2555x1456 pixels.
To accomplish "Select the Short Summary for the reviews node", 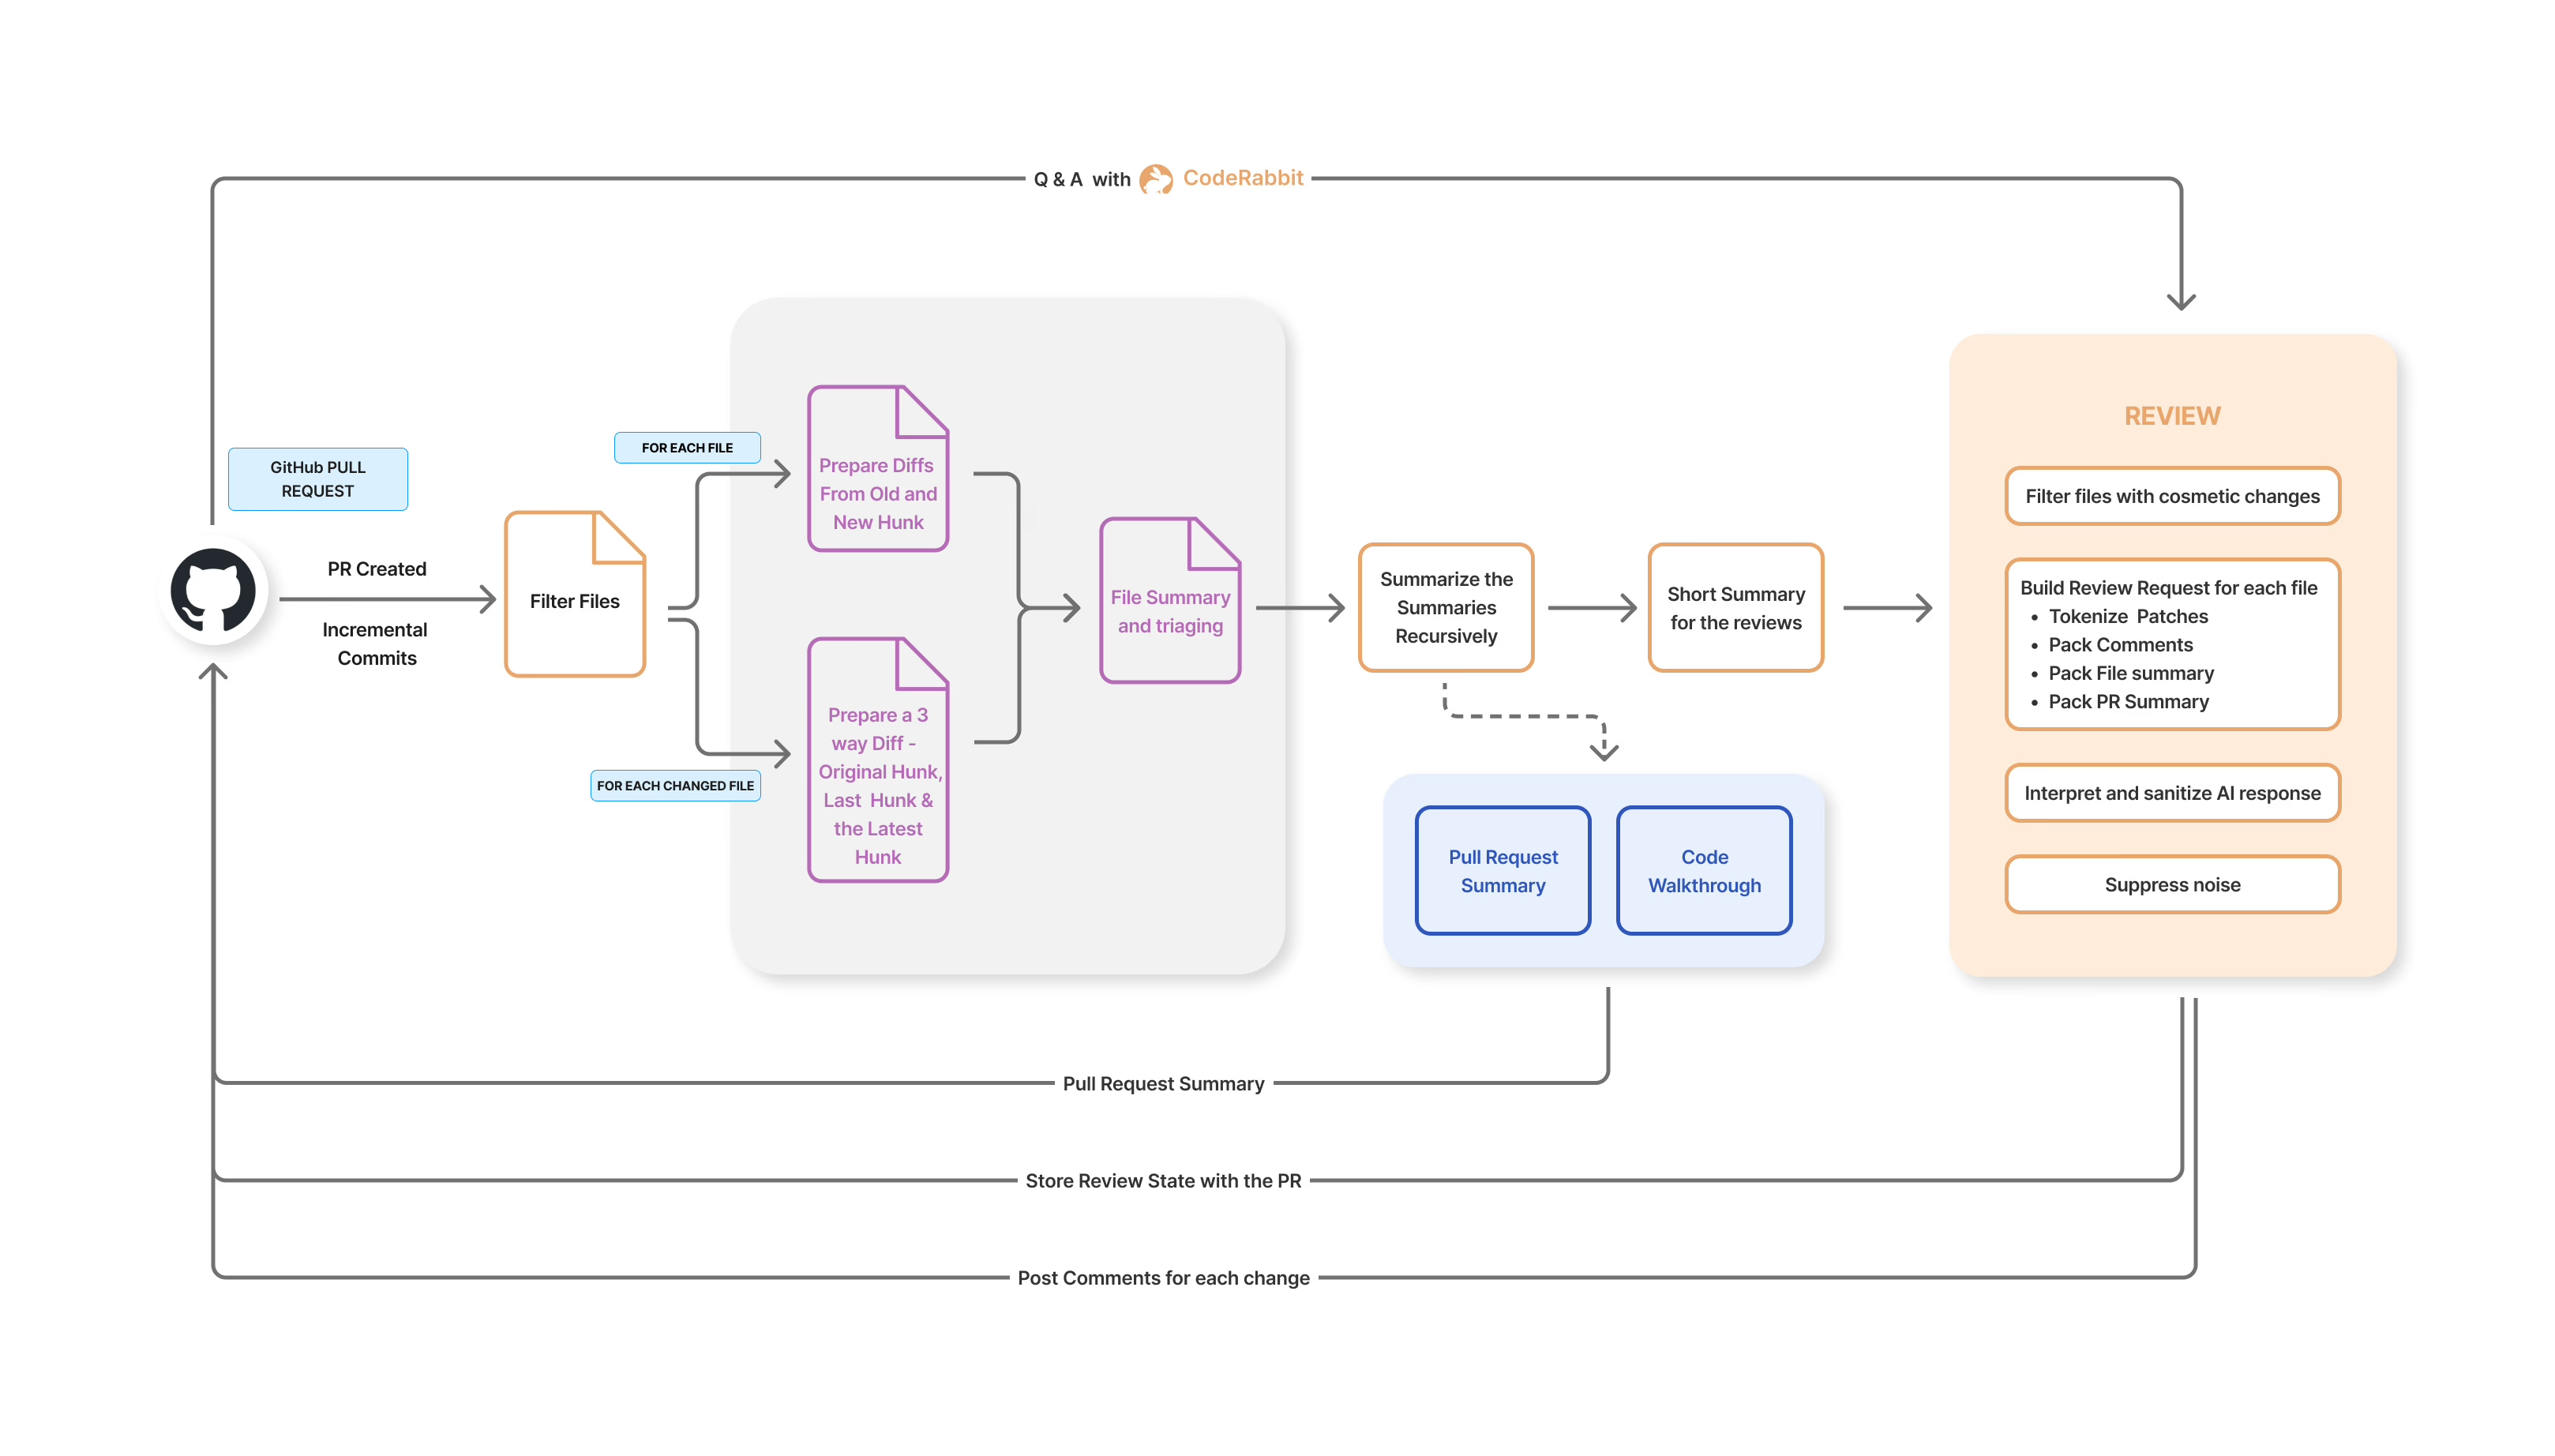I will 1735,607.
